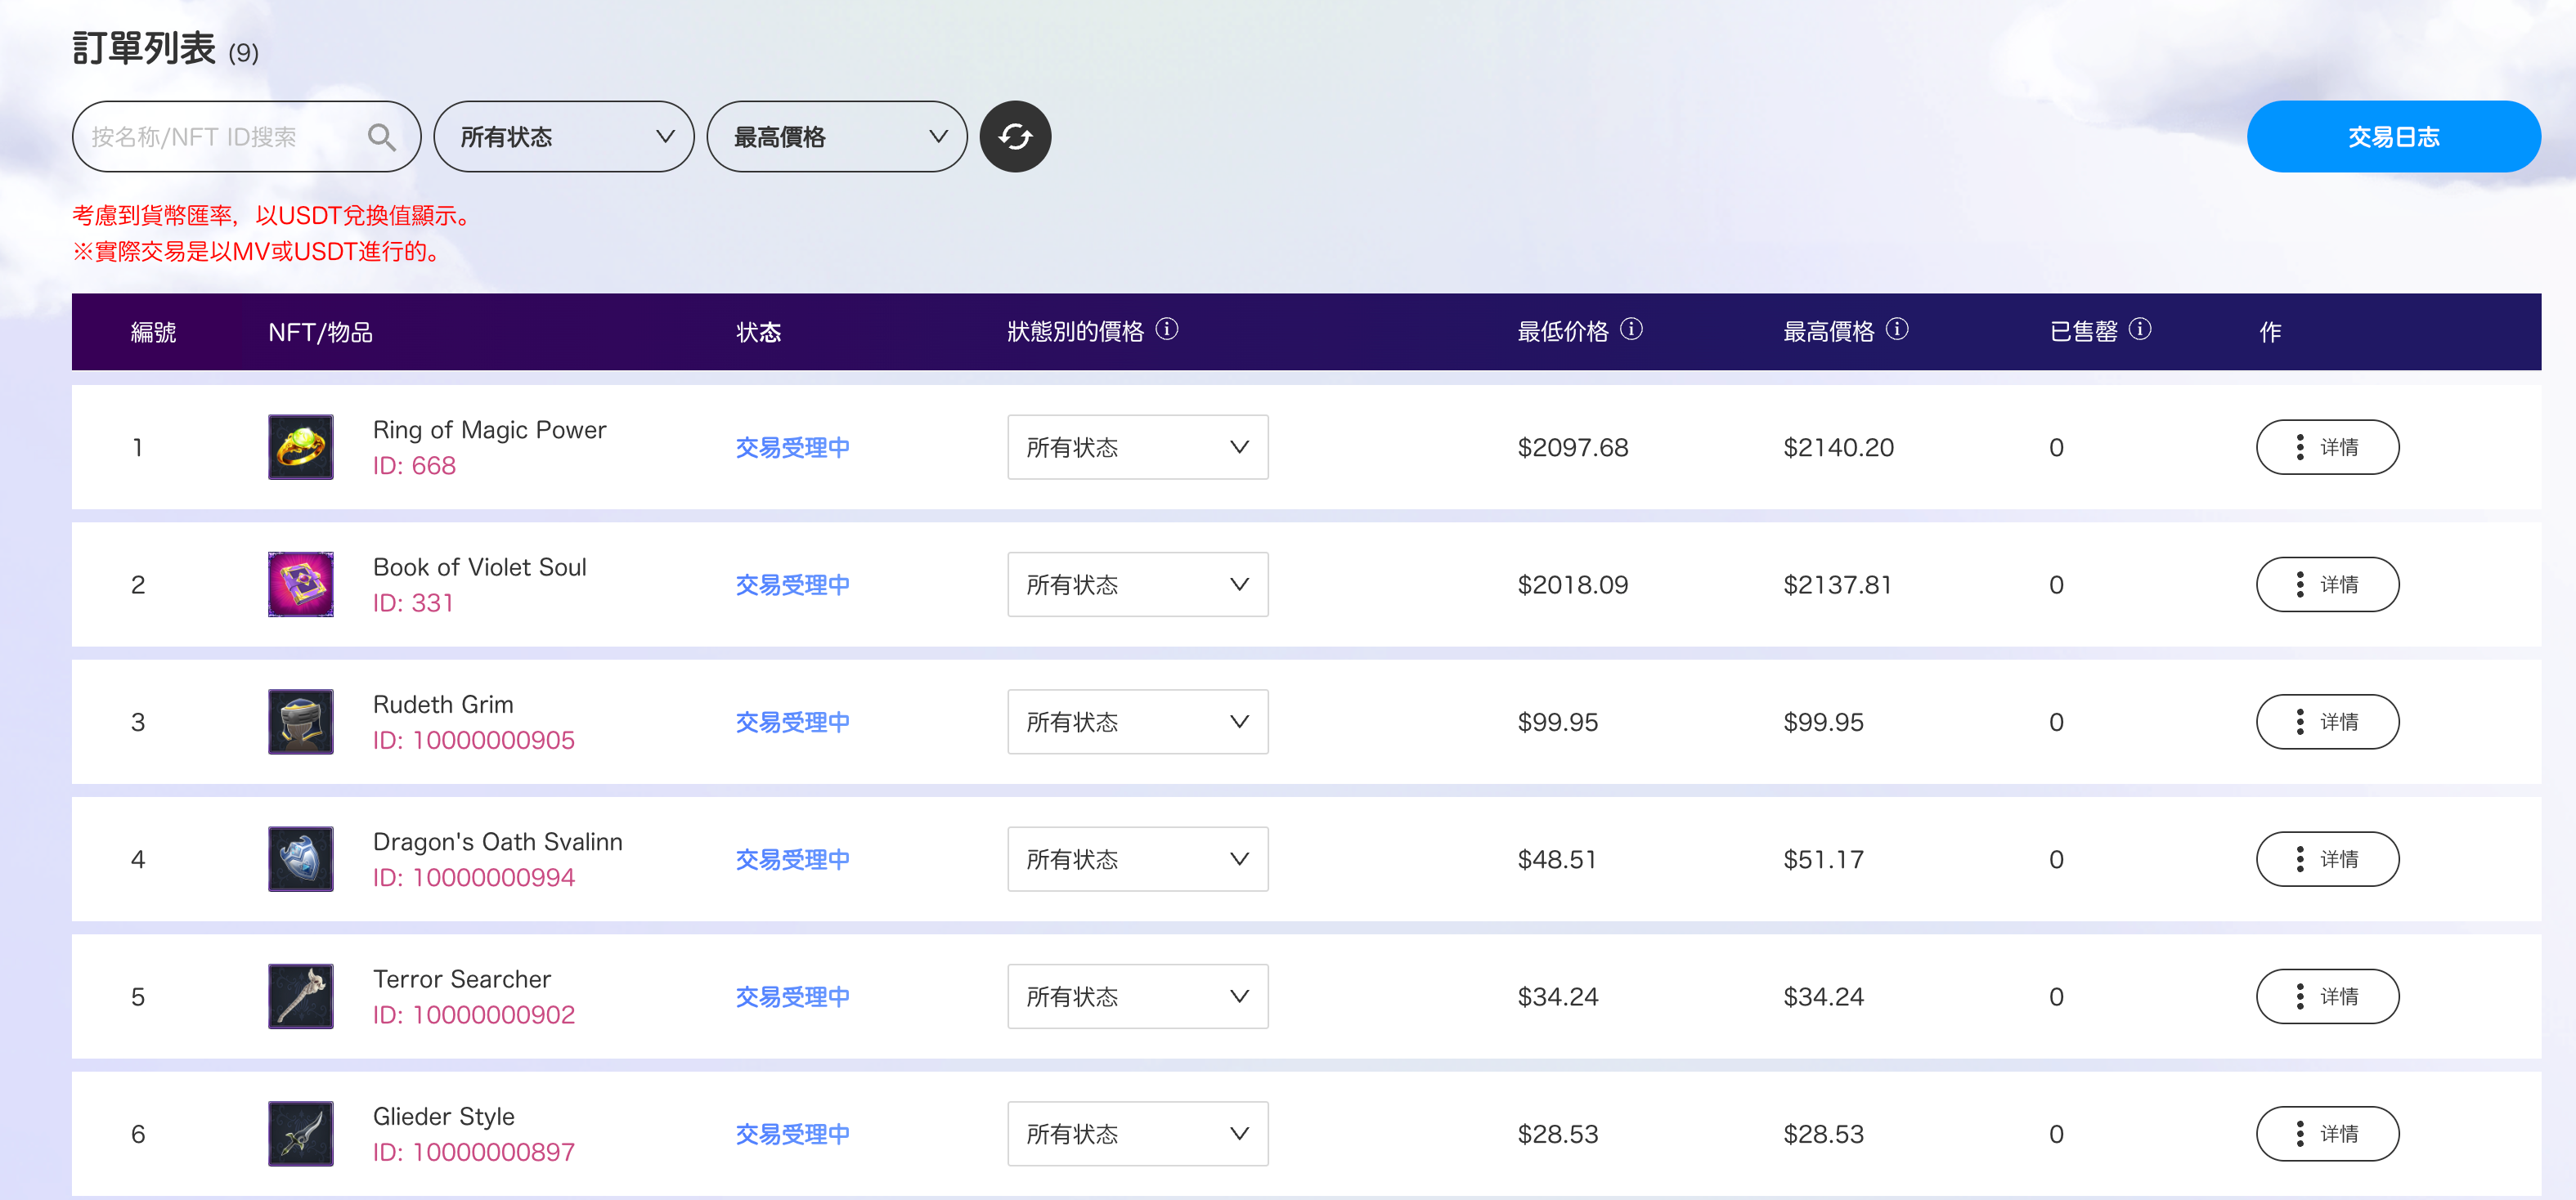This screenshot has width=2576, height=1200.
Task: Expand status price dropdown for Terror Searcher
Action: (x=1137, y=996)
